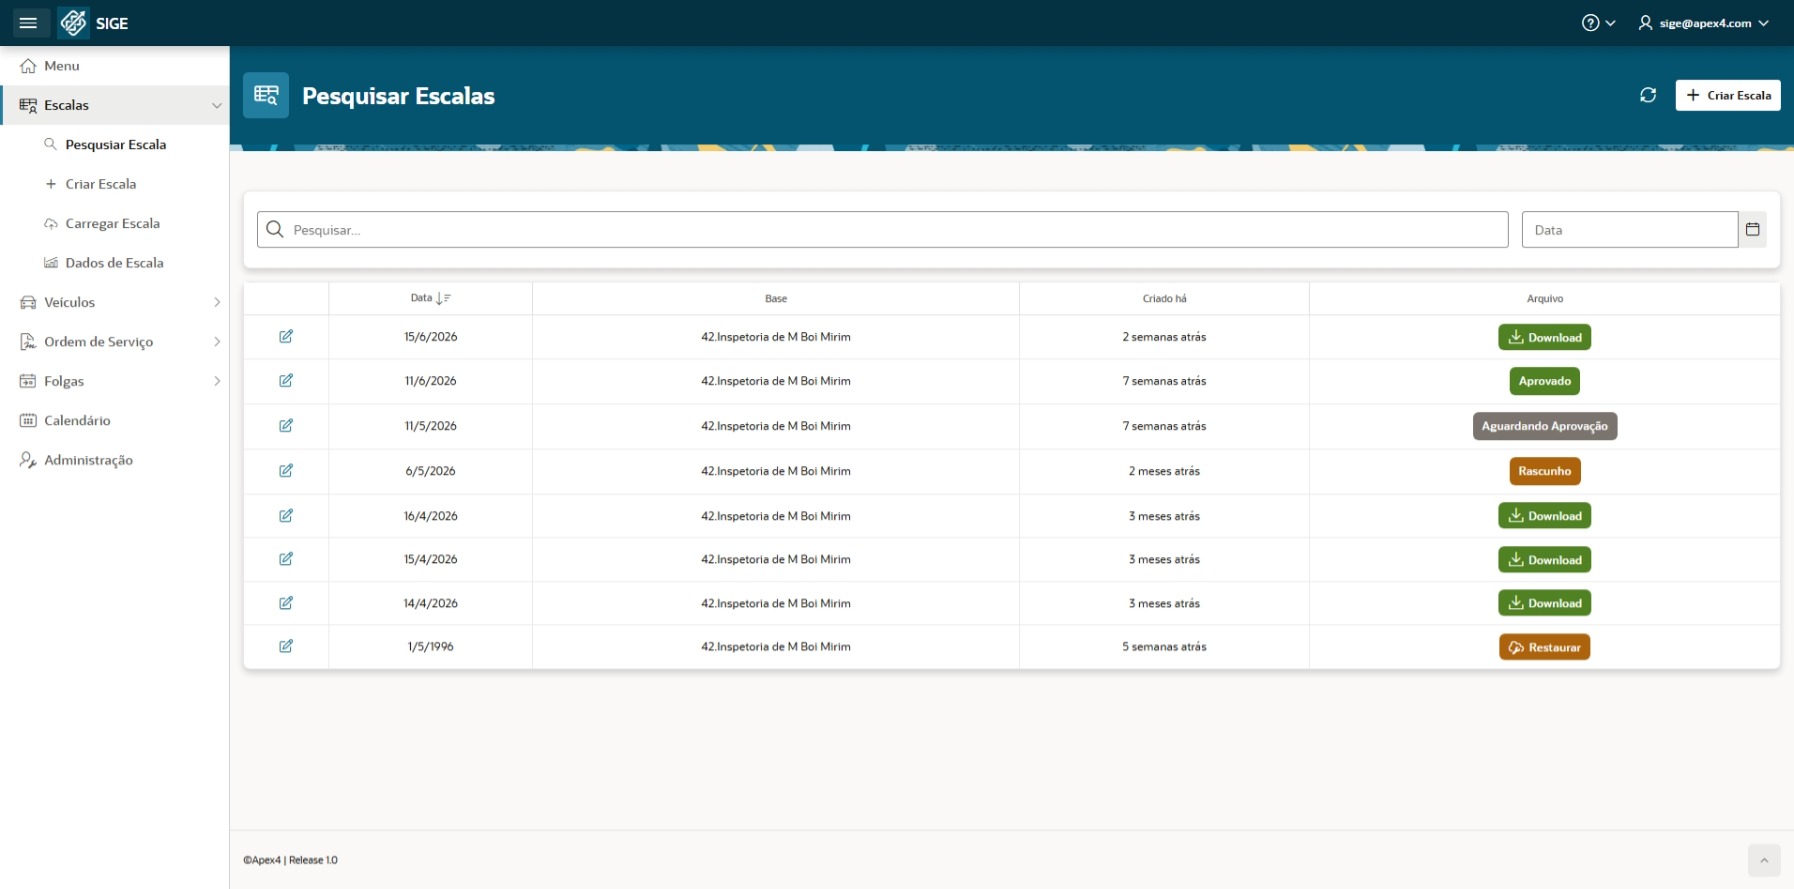
Task: Open Carregar Escala in sidebar
Action: point(112,224)
